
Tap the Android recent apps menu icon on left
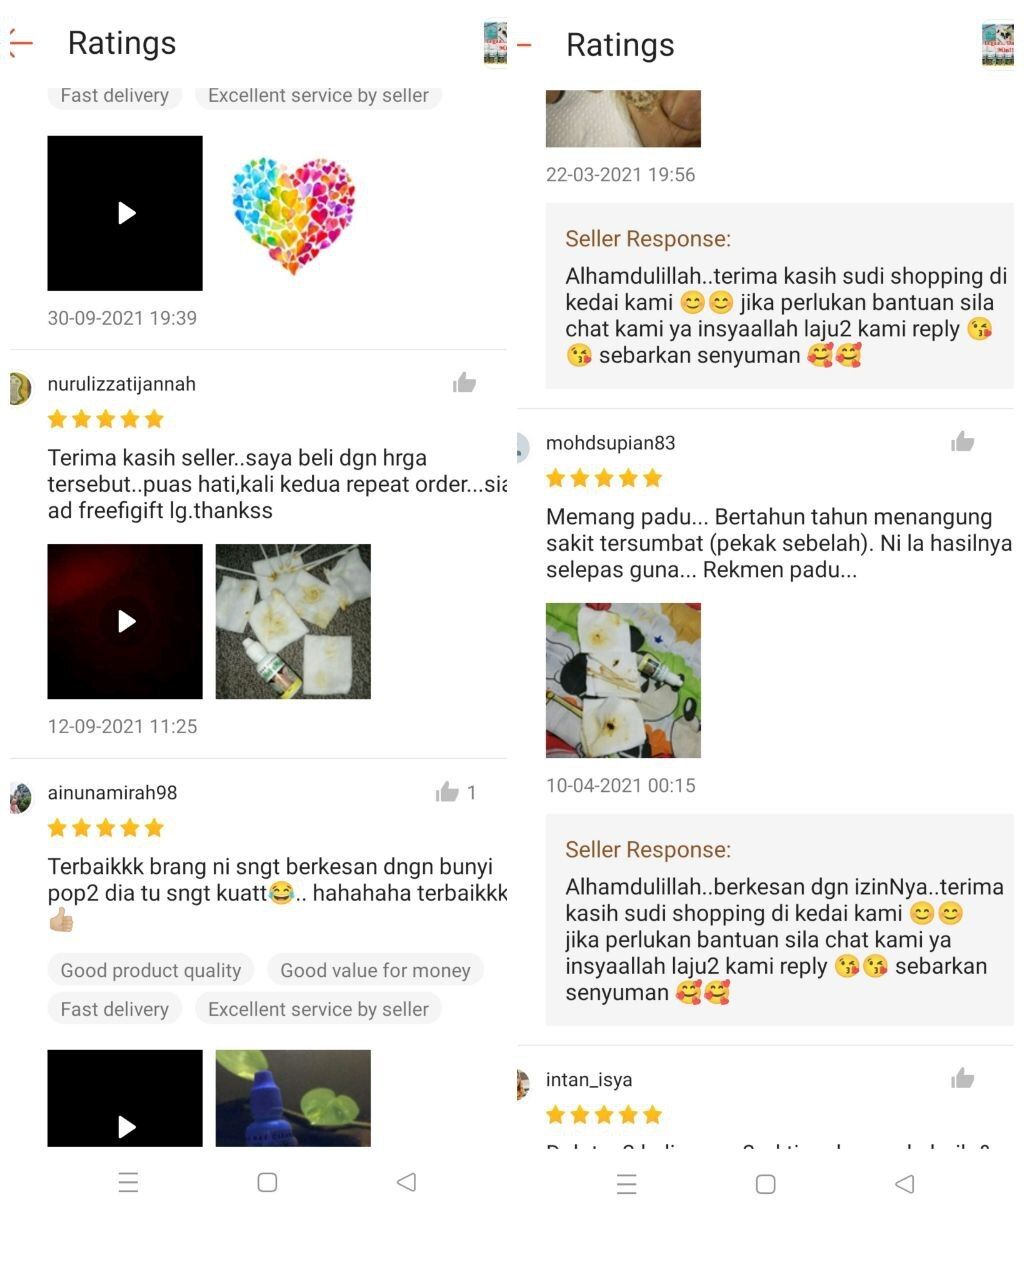(x=128, y=1182)
